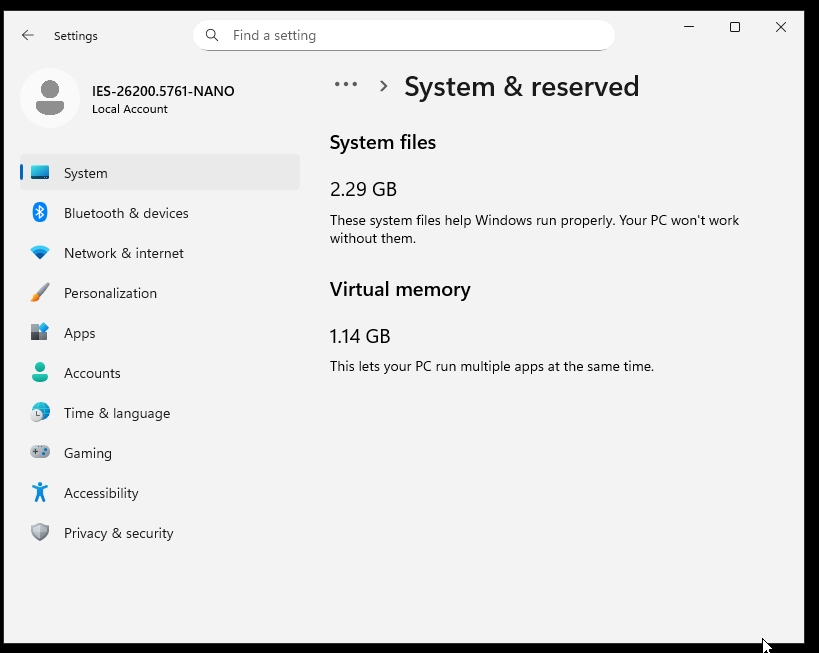Minimize the Settings window

[689, 27]
